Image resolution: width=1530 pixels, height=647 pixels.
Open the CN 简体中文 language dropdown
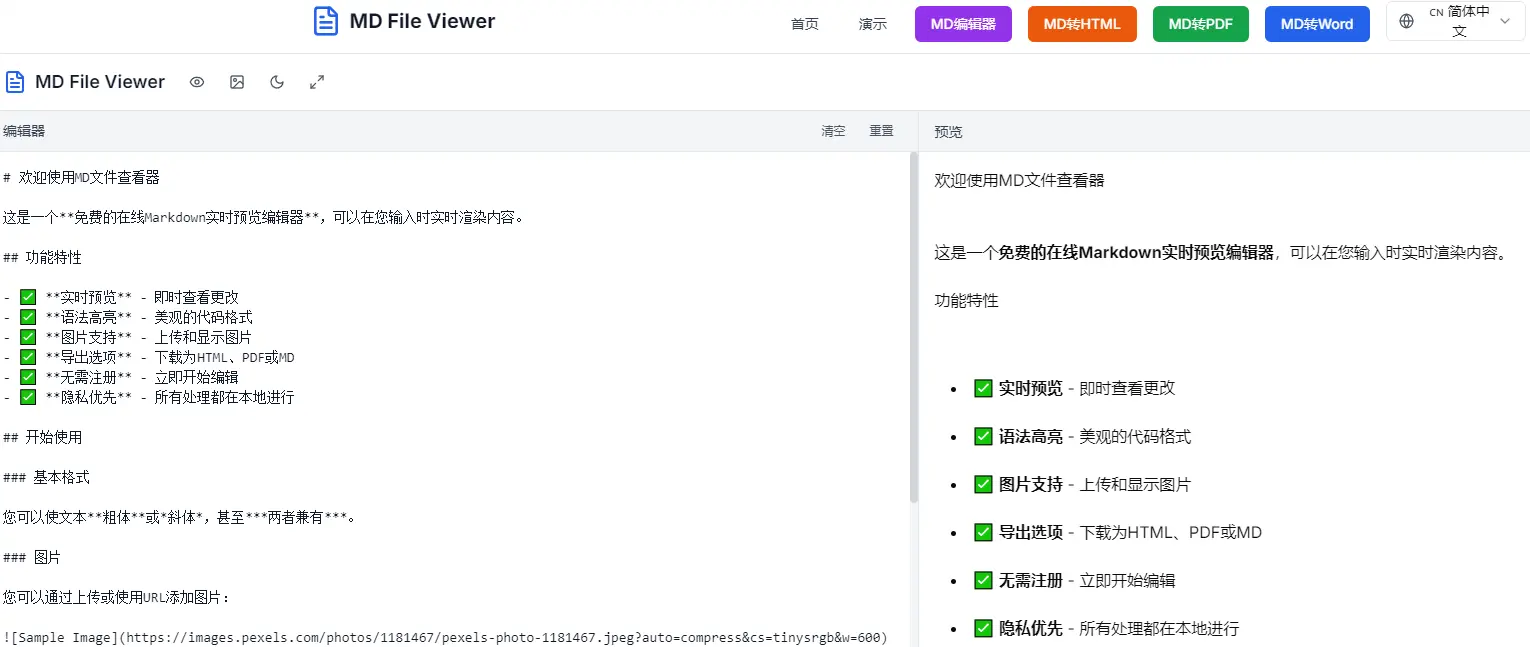point(1455,22)
